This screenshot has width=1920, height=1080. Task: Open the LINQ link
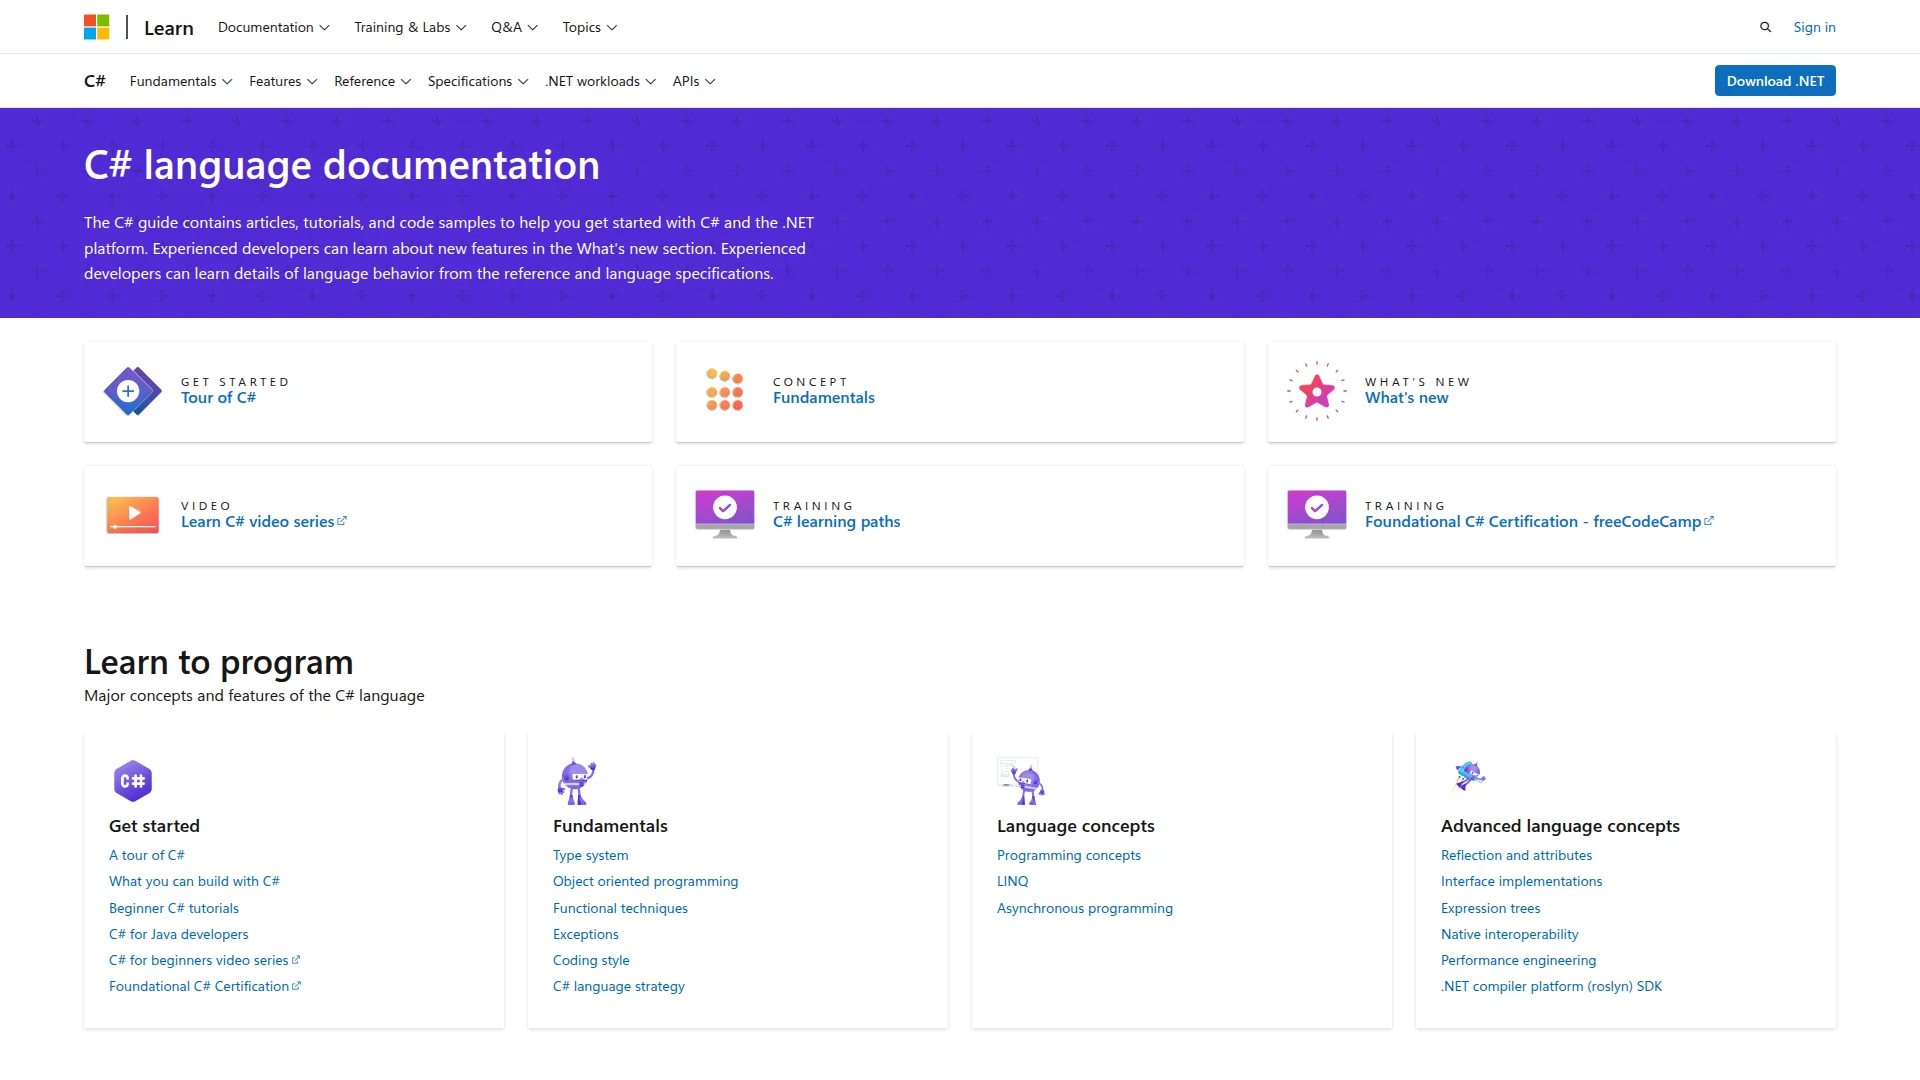[1013, 881]
